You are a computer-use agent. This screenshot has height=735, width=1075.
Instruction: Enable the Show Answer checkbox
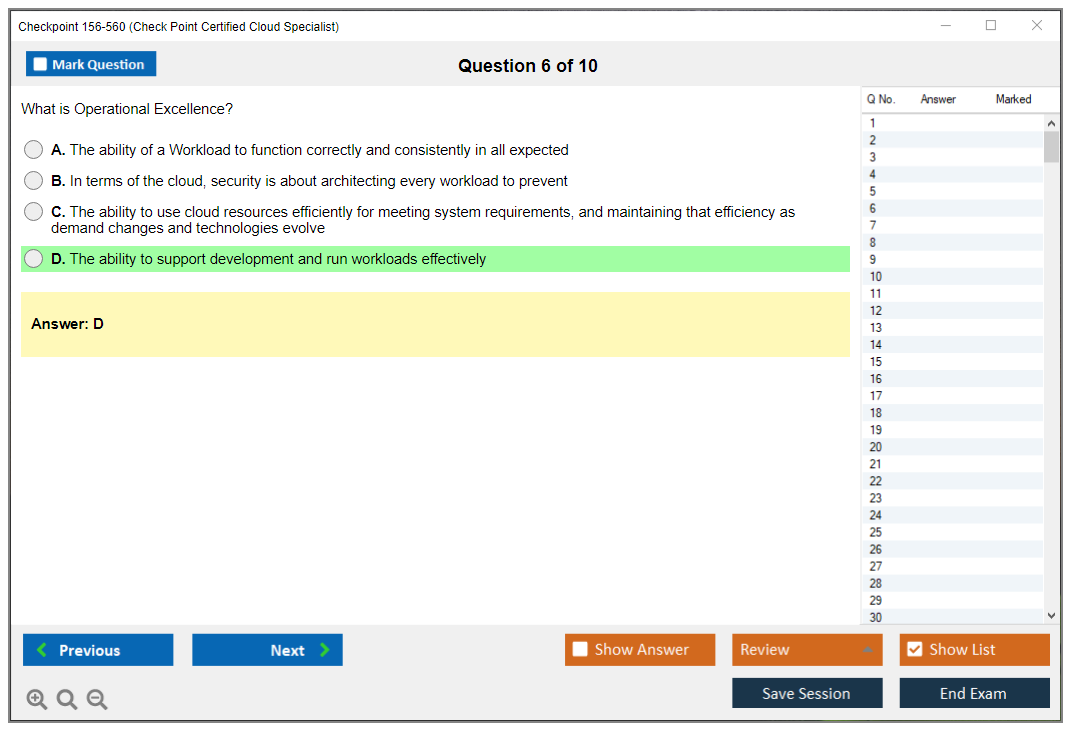coord(581,650)
